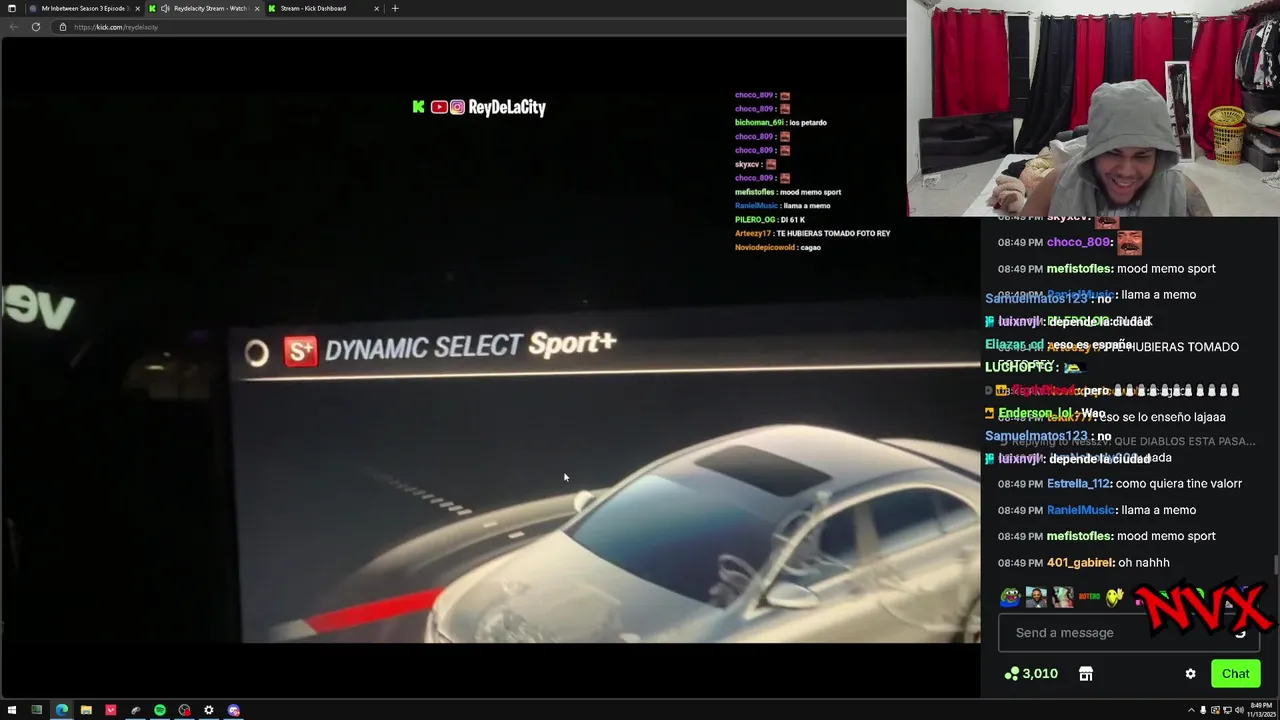The height and width of the screenshot is (720, 1280).
Task: Click the S+ red badge in video
Action: [x=300, y=351]
